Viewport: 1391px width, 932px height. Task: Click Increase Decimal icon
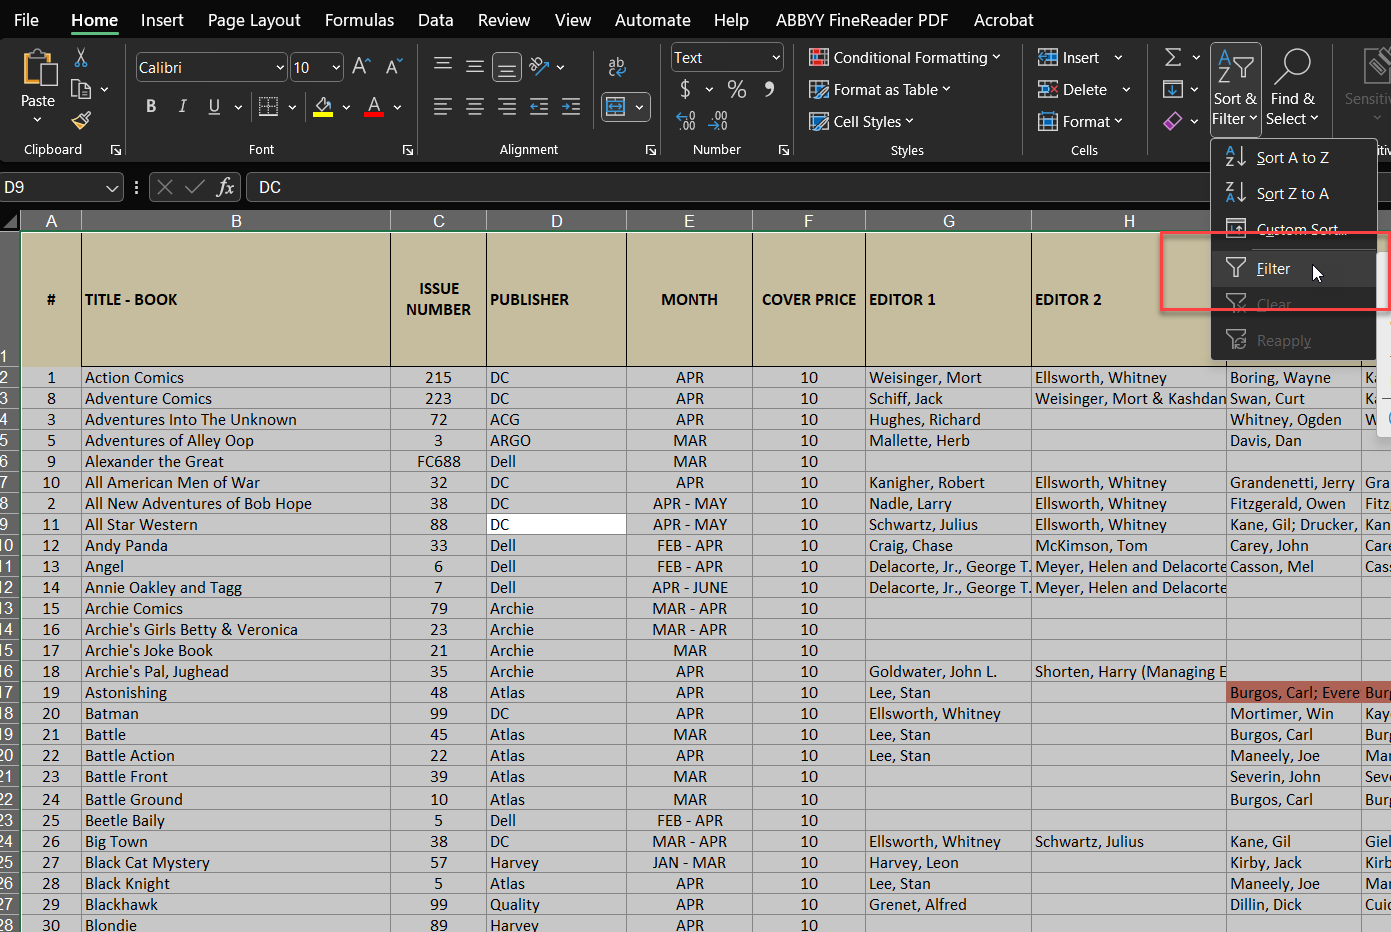pyautogui.click(x=686, y=121)
